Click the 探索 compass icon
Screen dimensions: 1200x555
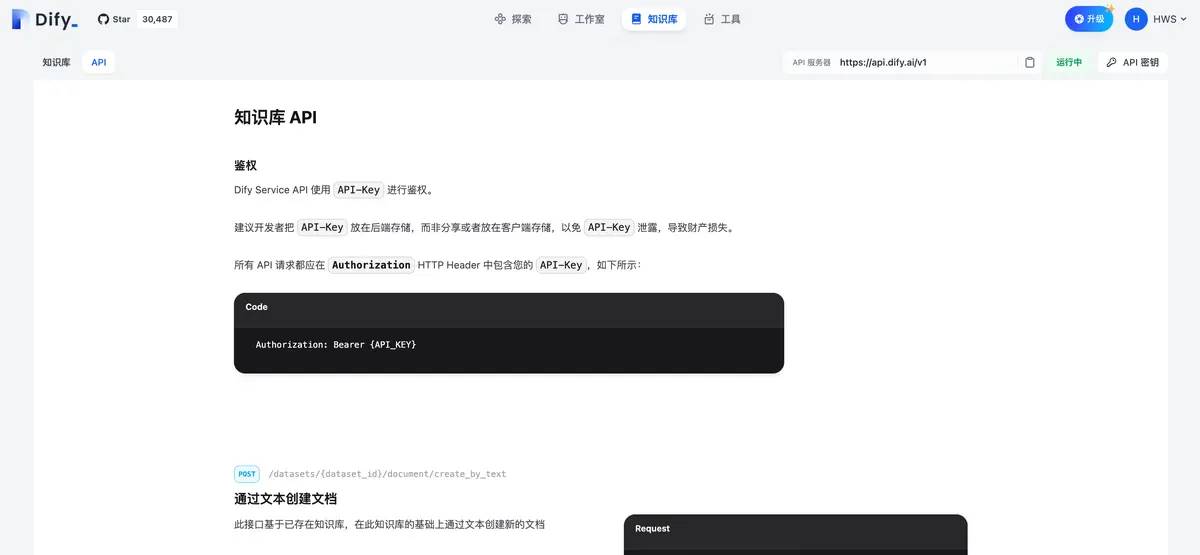500,19
